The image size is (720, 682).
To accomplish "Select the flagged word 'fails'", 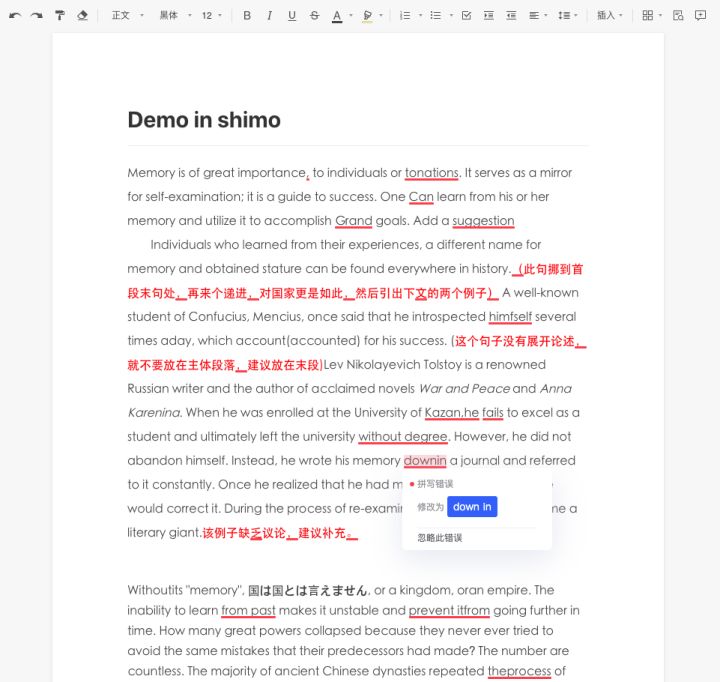I will tap(493, 412).
